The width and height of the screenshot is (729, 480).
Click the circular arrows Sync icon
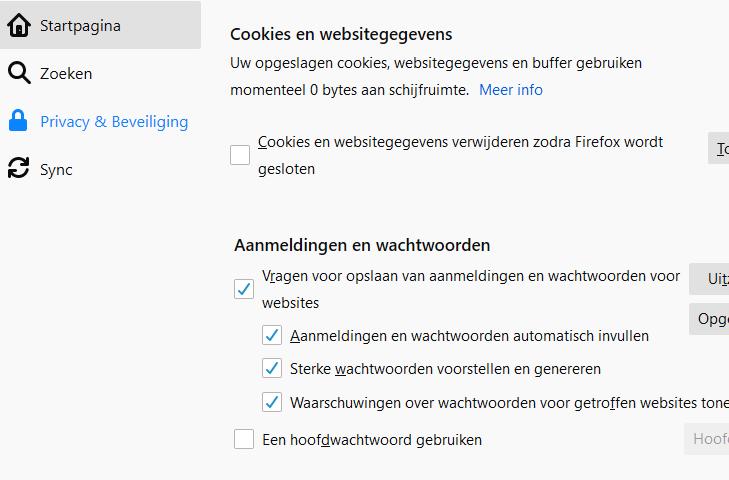[x=18, y=169]
